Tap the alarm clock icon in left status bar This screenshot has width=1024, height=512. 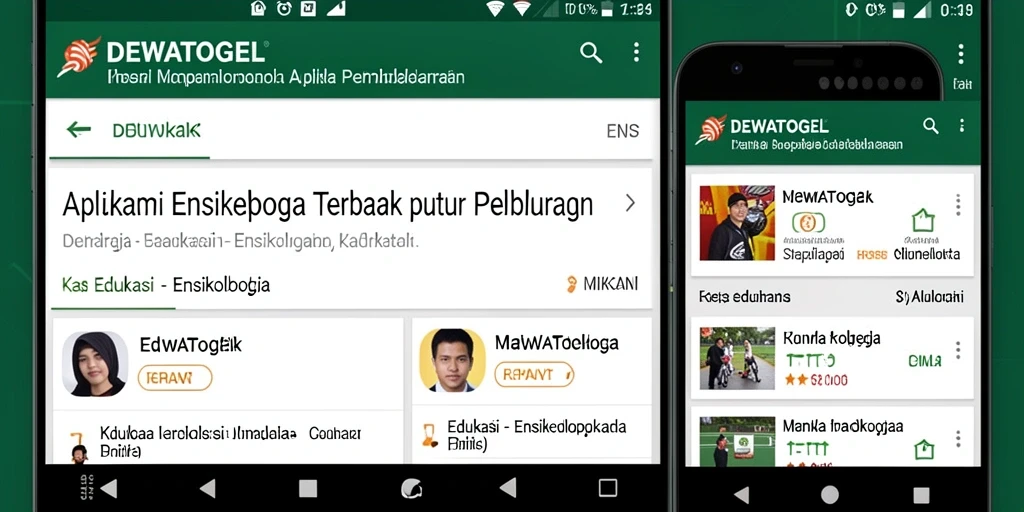pyautogui.click(x=284, y=8)
